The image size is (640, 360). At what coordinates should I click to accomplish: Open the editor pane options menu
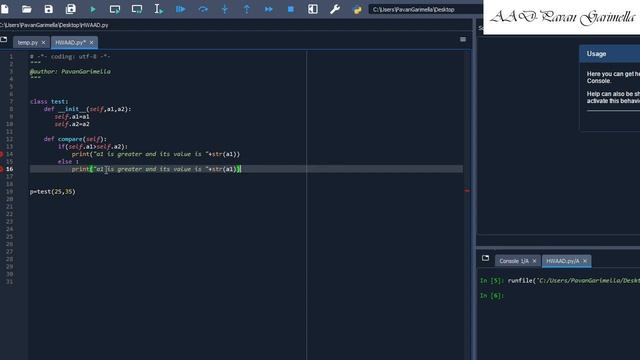click(x=463, y=39)
